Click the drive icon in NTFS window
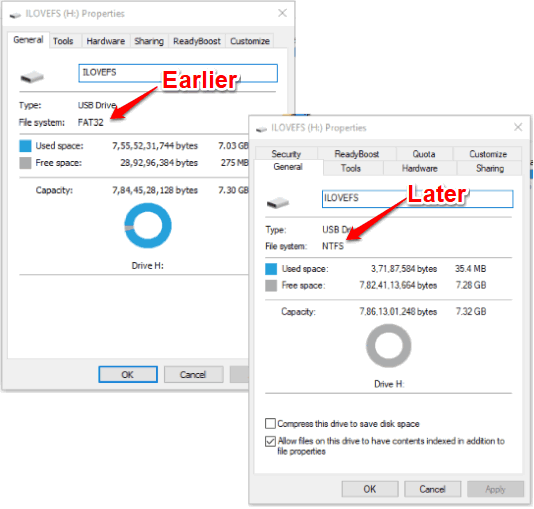 click(x=278, y=203)
